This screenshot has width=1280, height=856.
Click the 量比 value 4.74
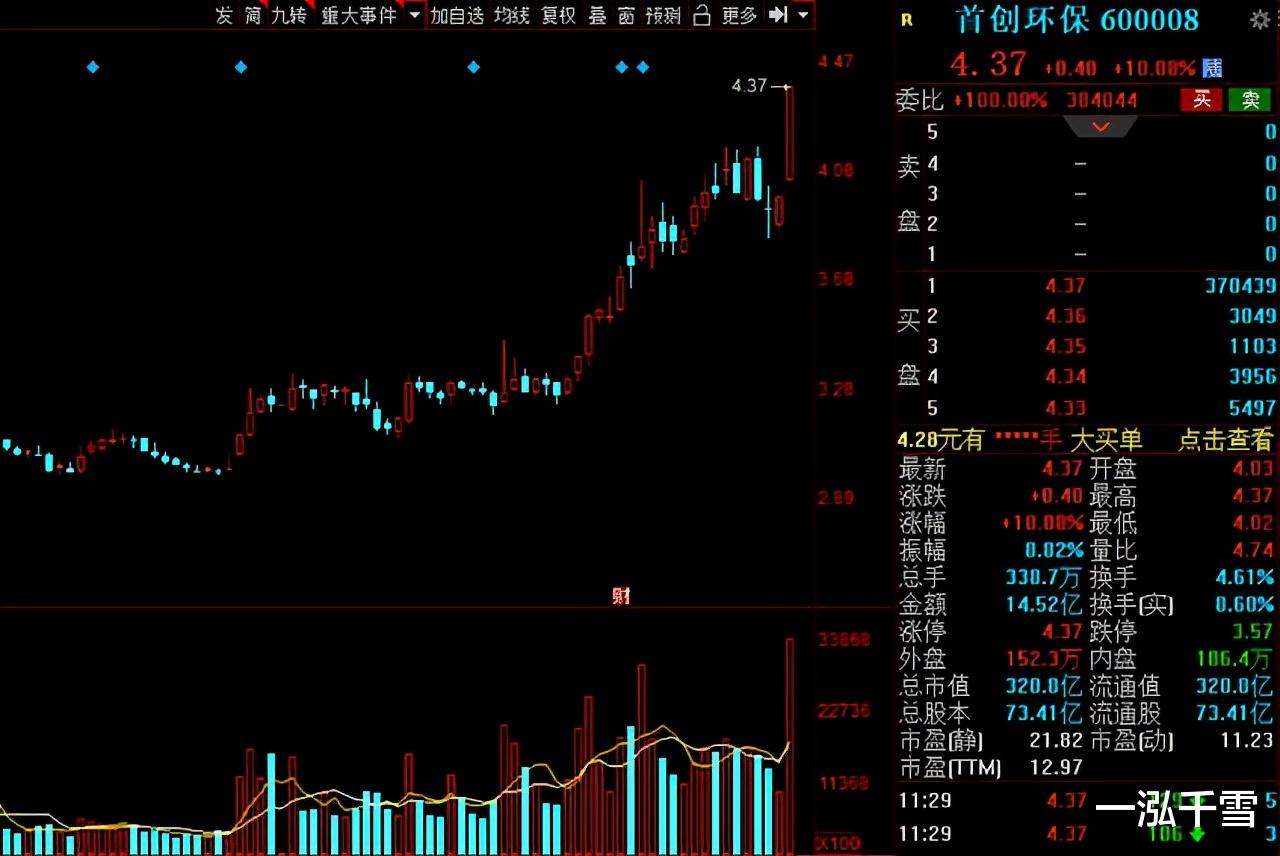click(1254, 550)
